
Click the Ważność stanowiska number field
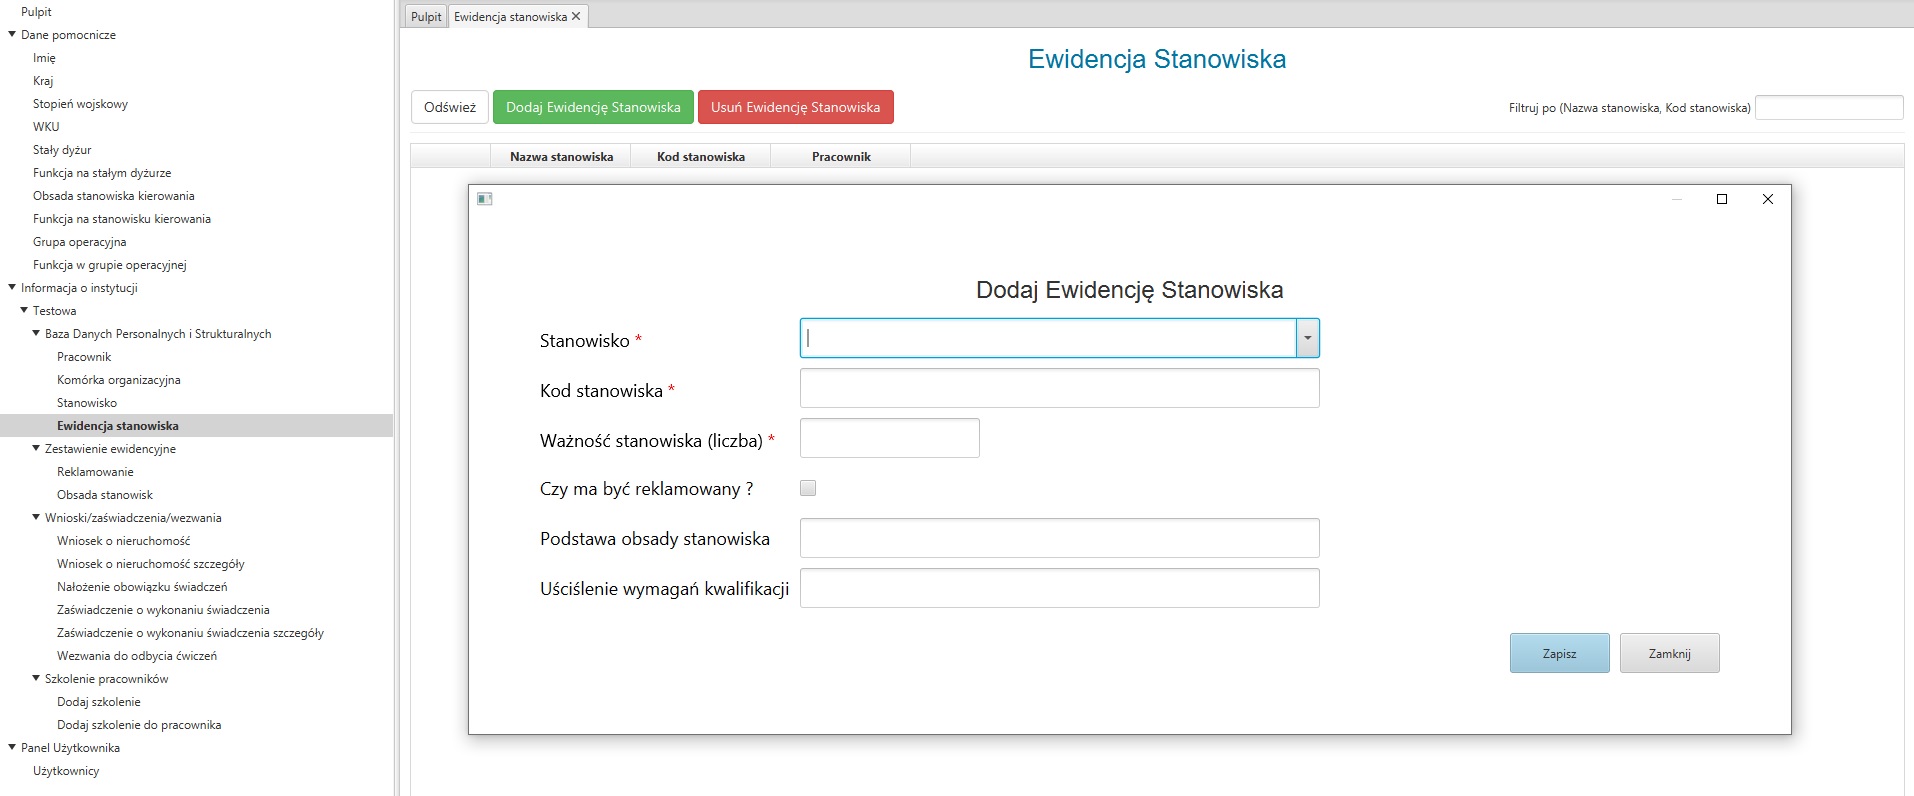(x=889, y=438)
